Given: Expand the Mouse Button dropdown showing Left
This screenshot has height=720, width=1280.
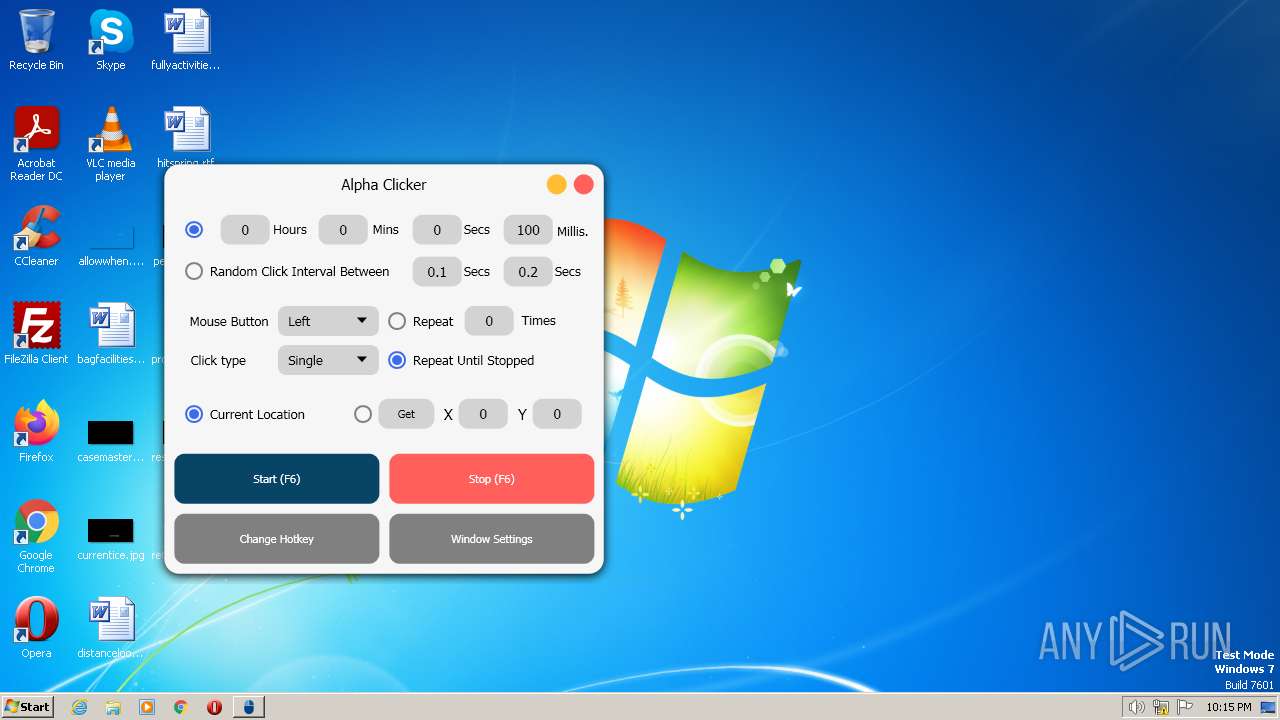Looking at the screenshot, I should (x=328, y=321).
